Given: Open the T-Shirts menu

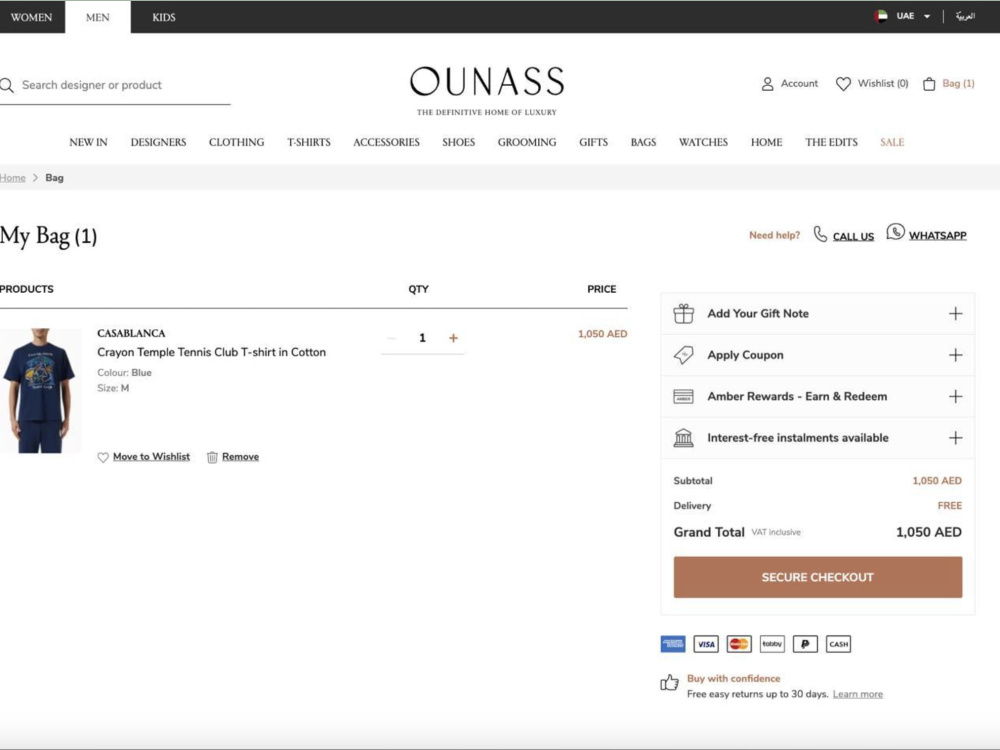Looking at the screenshot, I should 309,142.
